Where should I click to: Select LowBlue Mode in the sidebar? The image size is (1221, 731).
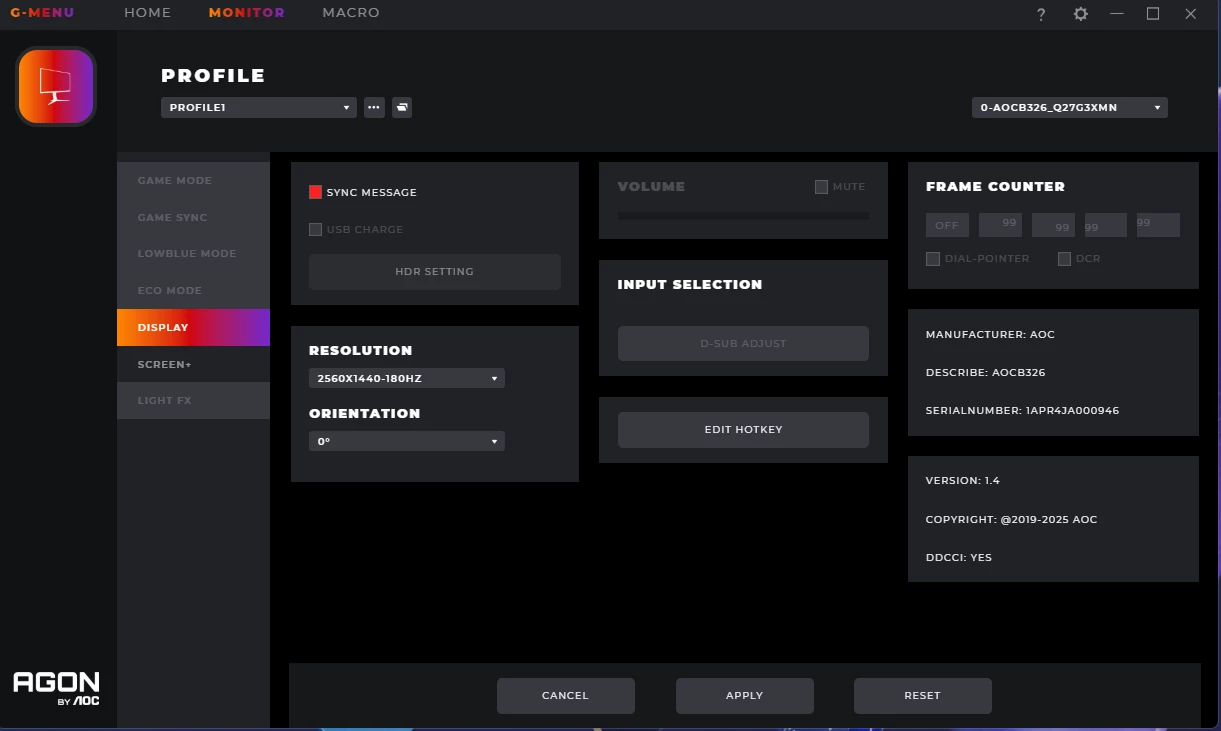(x=193, y=254)
